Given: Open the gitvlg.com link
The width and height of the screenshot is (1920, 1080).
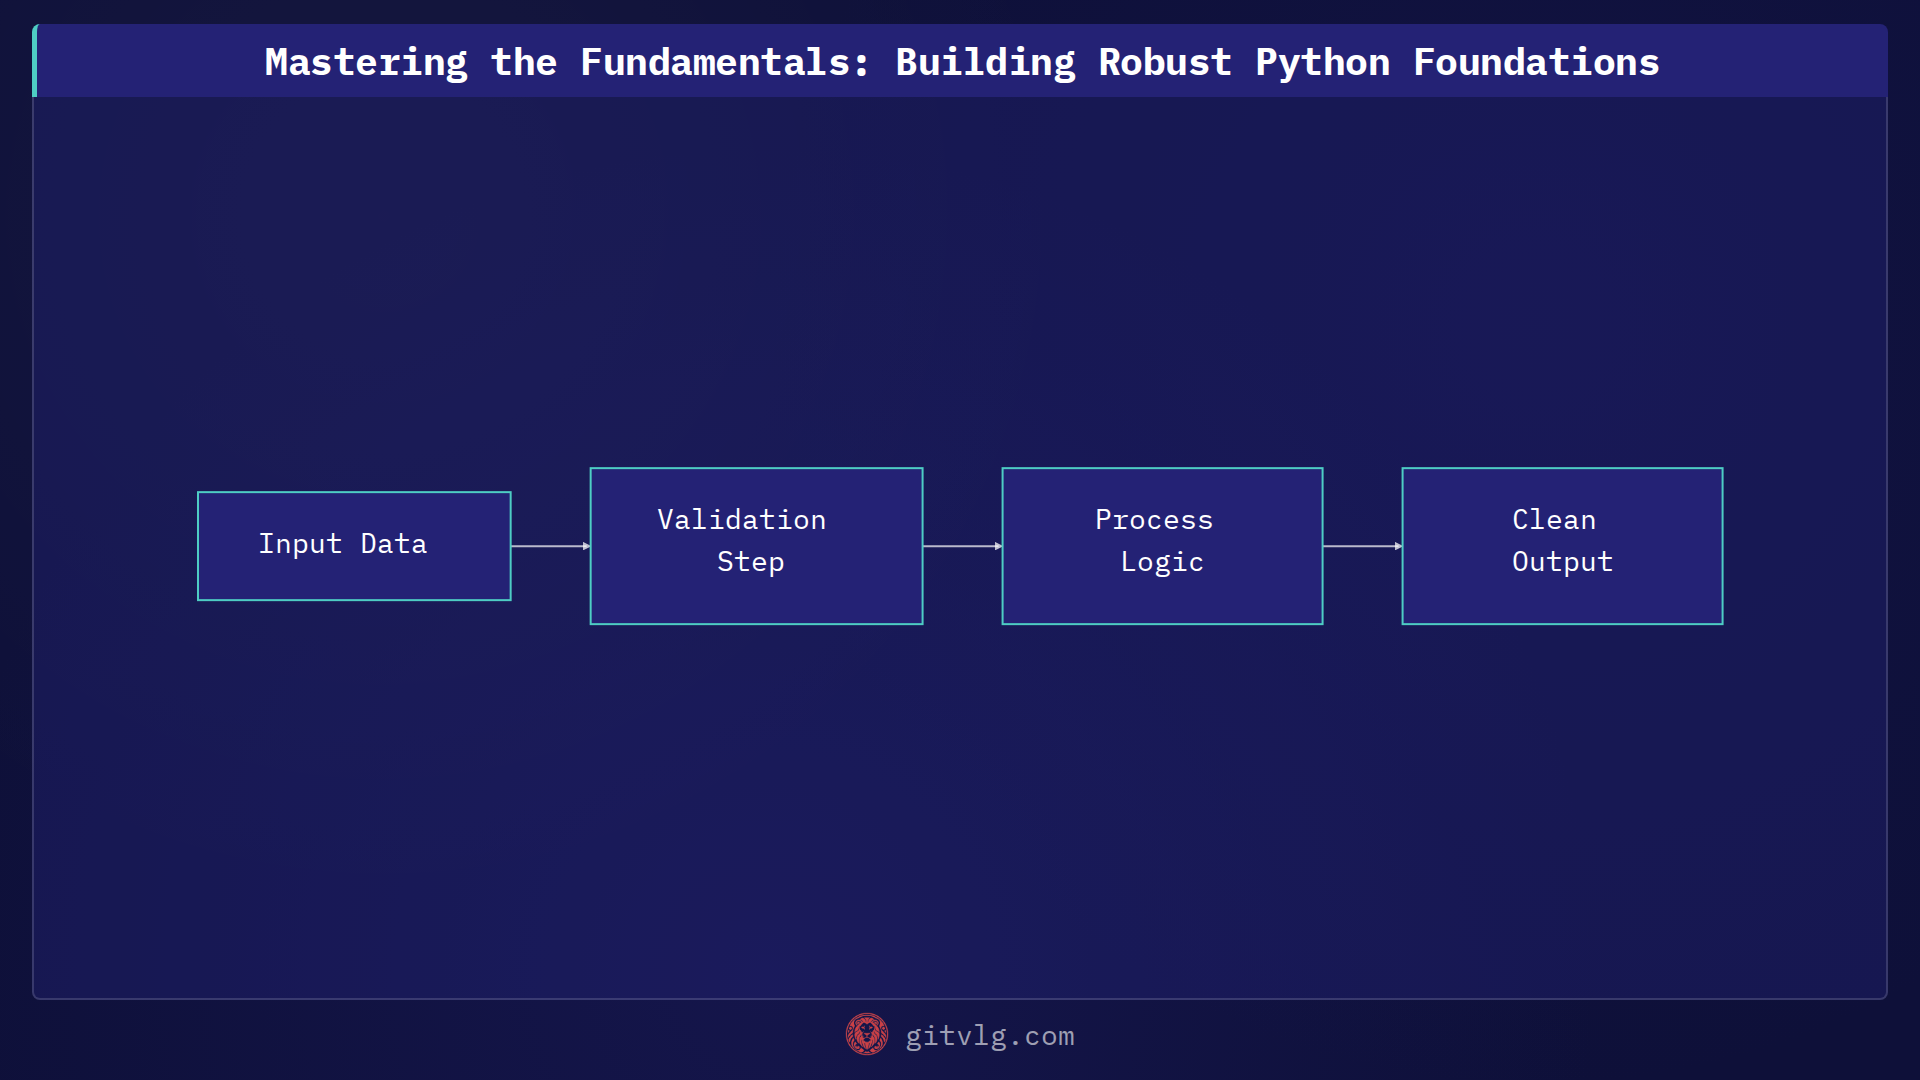Looking at the screenshot, I should click(989, 1036).
